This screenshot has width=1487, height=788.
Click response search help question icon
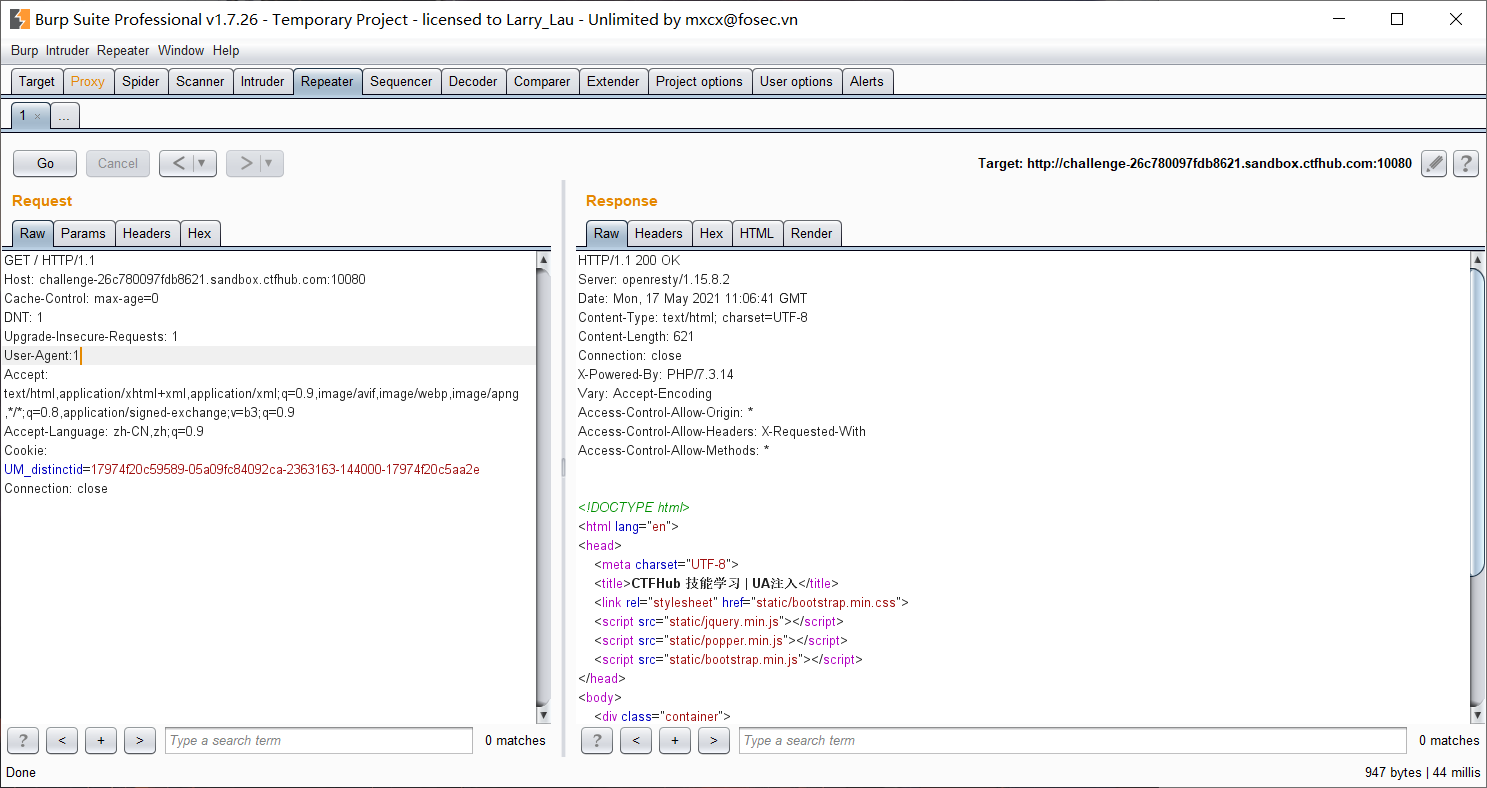pos(596,740)
